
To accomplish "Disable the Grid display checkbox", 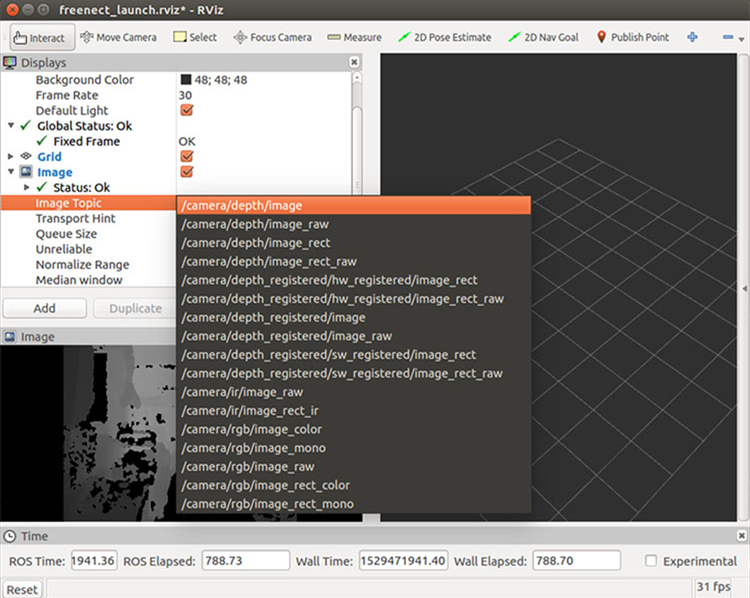I will click(186, 157).
